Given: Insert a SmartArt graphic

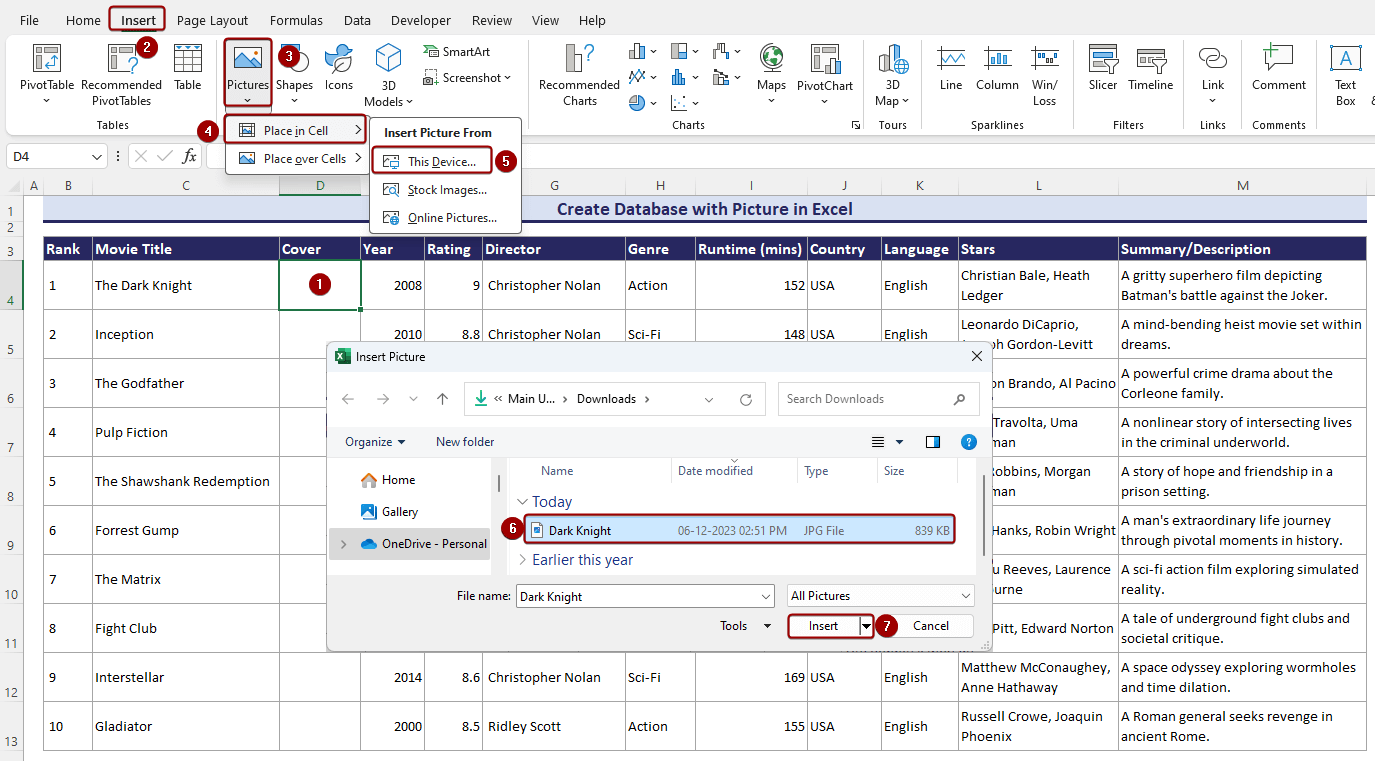Looking at the screenshot, I should point(460,52).
